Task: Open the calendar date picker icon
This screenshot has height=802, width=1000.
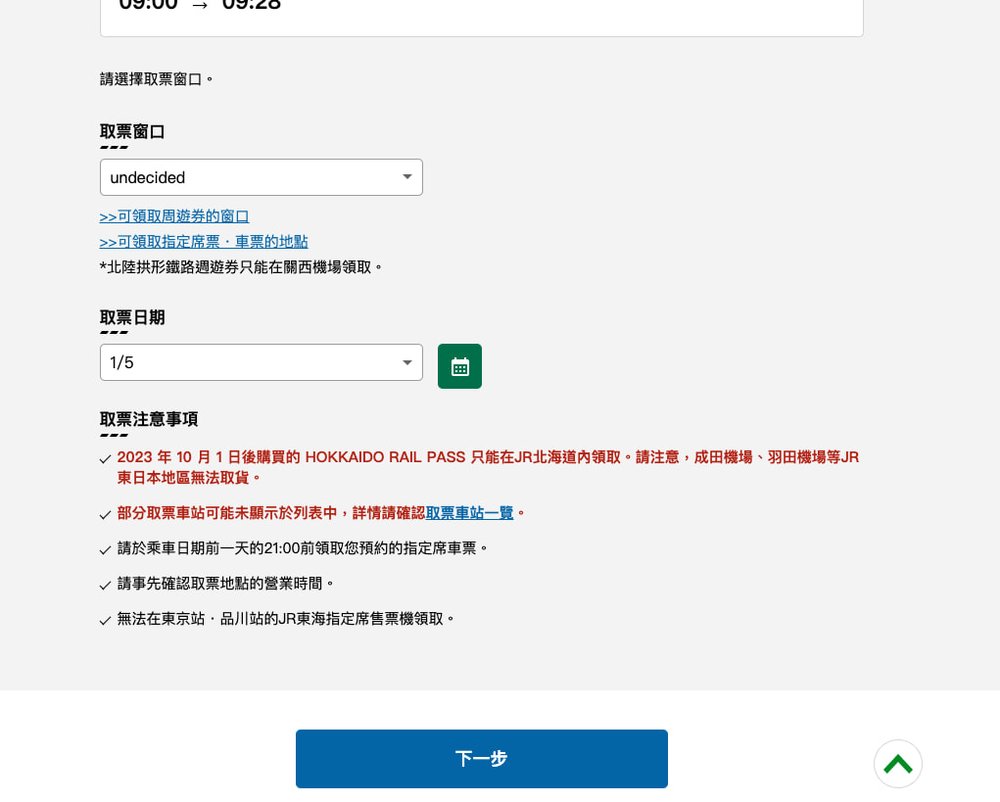Action: pyautogui.click(x=459, y=366)
